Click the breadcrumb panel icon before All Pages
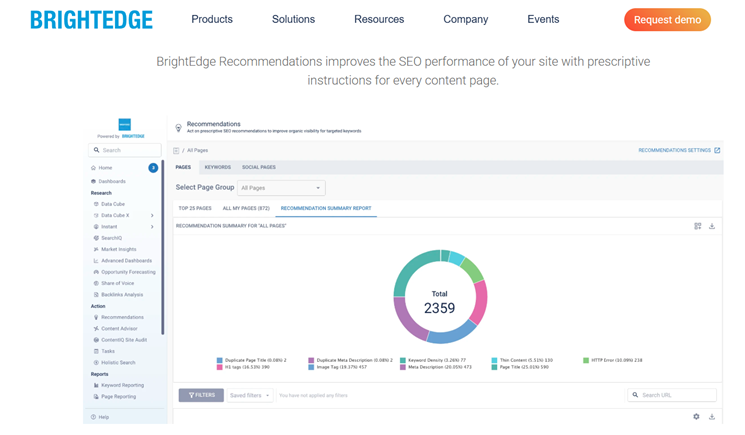Image resolution: width=745 pixels, height=435 pixels. 176,151
